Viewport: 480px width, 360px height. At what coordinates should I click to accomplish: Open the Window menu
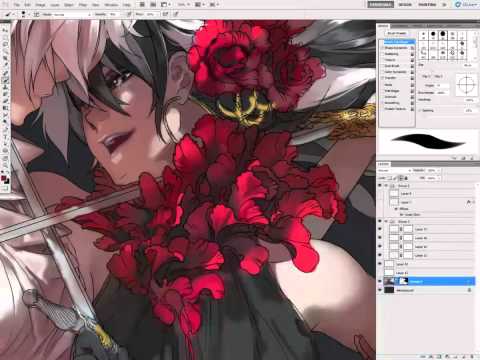tap(111, 5)
